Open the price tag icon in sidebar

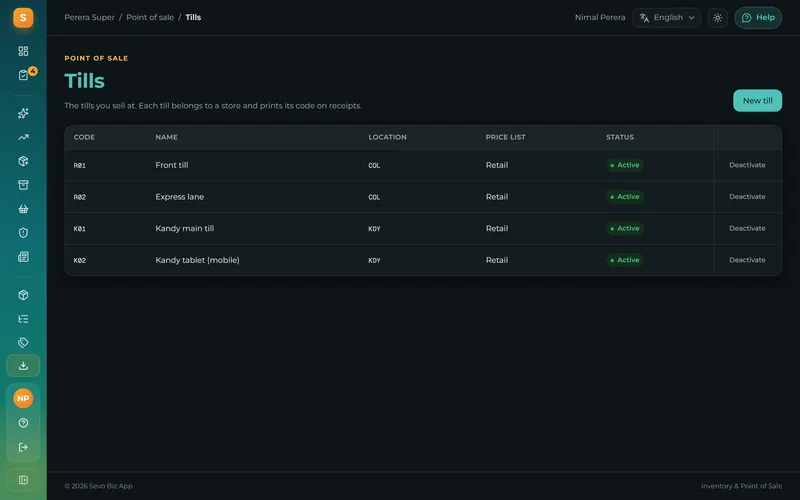(x=23, y=342)
